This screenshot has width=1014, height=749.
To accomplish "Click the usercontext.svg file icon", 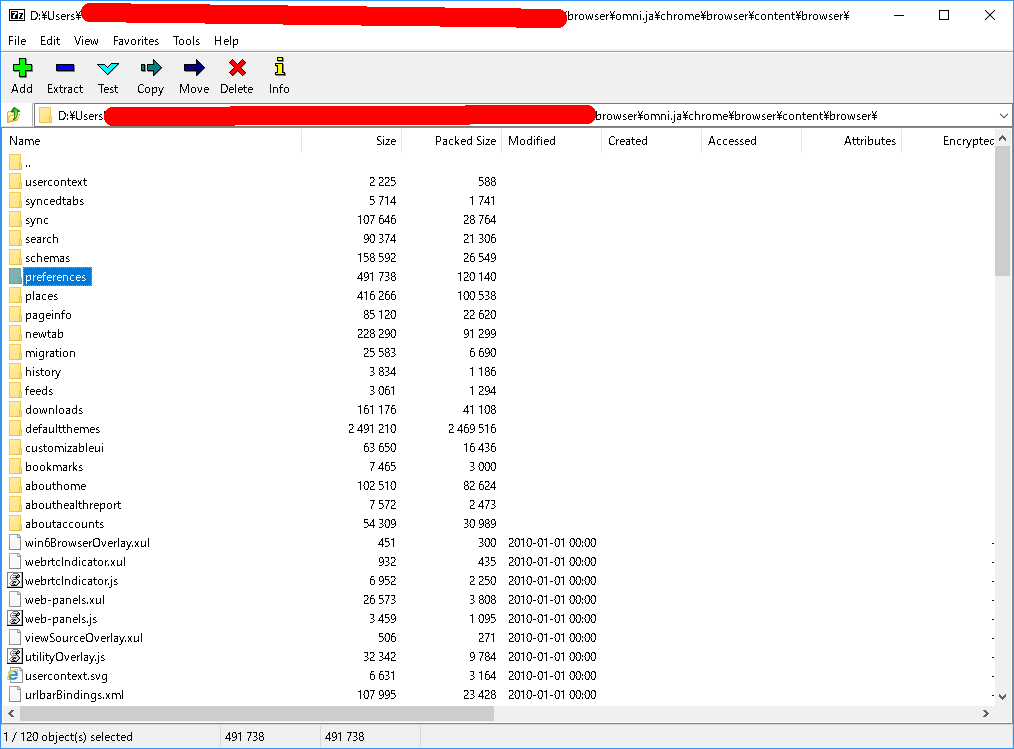I will coord(14,675).
